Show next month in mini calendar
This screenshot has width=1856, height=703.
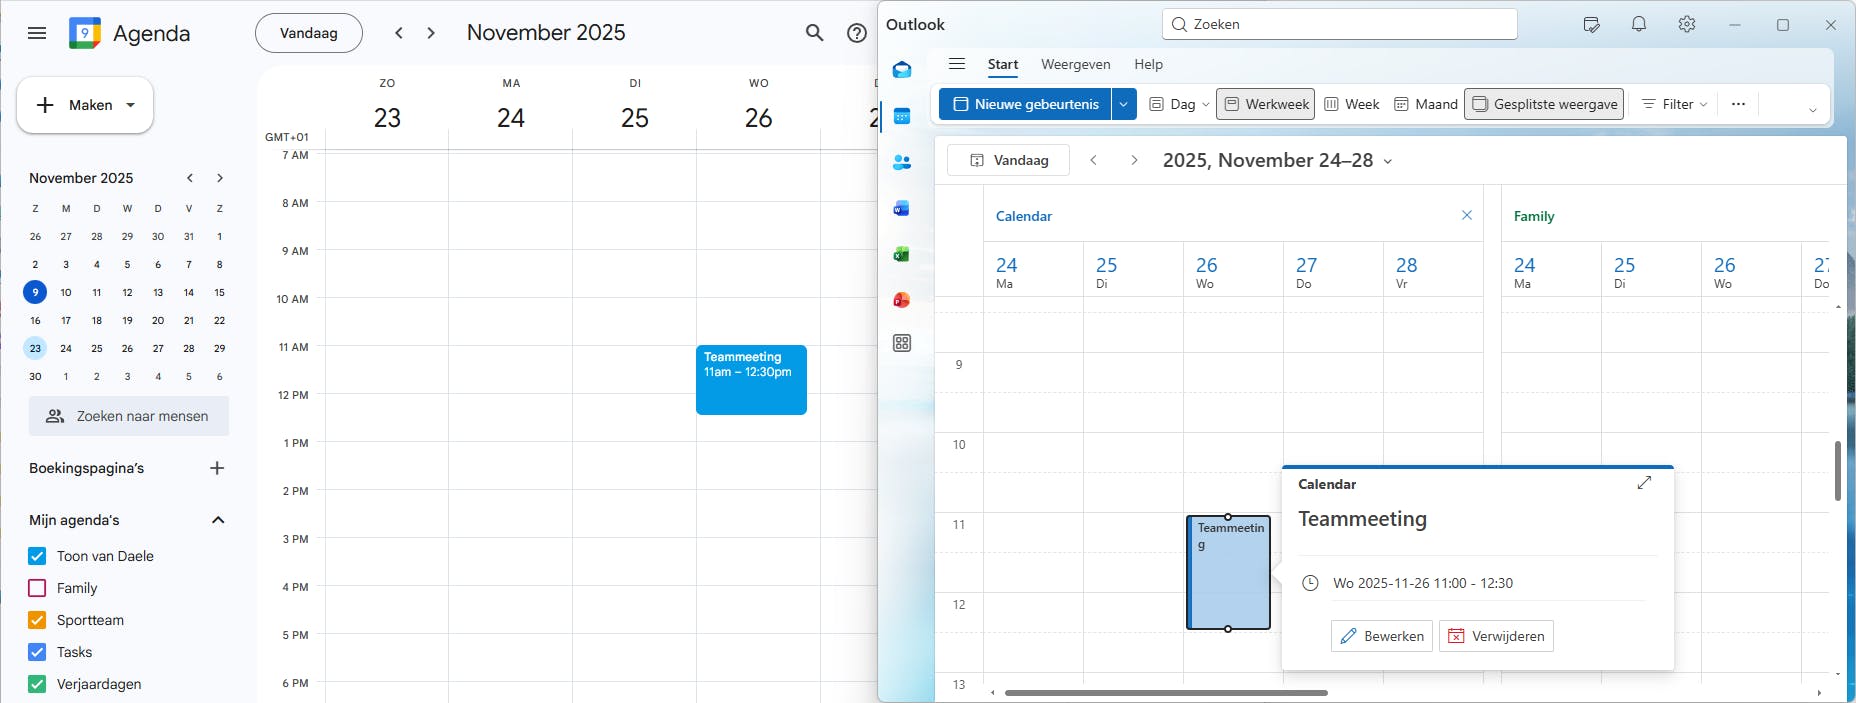click(220, 178)
